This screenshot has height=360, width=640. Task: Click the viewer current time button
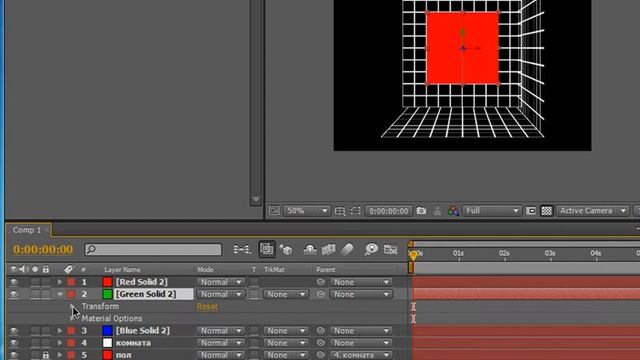pos(389,211)
